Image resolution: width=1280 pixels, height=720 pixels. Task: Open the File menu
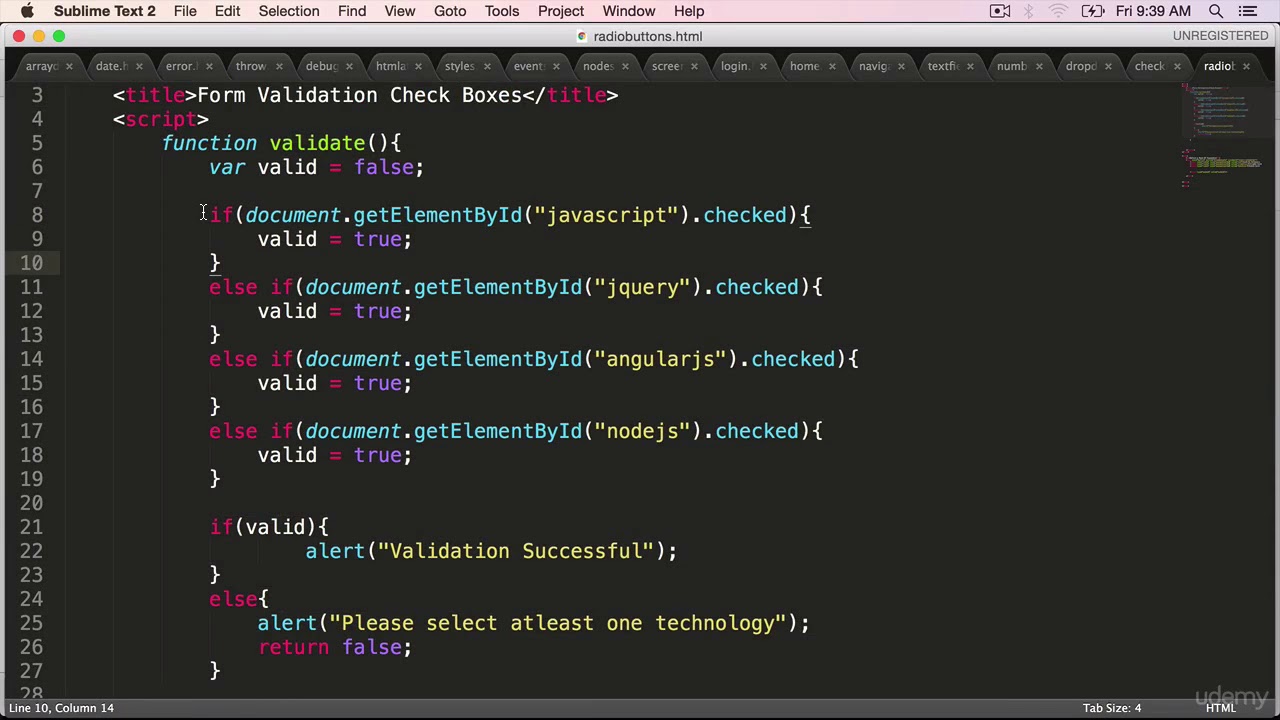coord(185,11)
